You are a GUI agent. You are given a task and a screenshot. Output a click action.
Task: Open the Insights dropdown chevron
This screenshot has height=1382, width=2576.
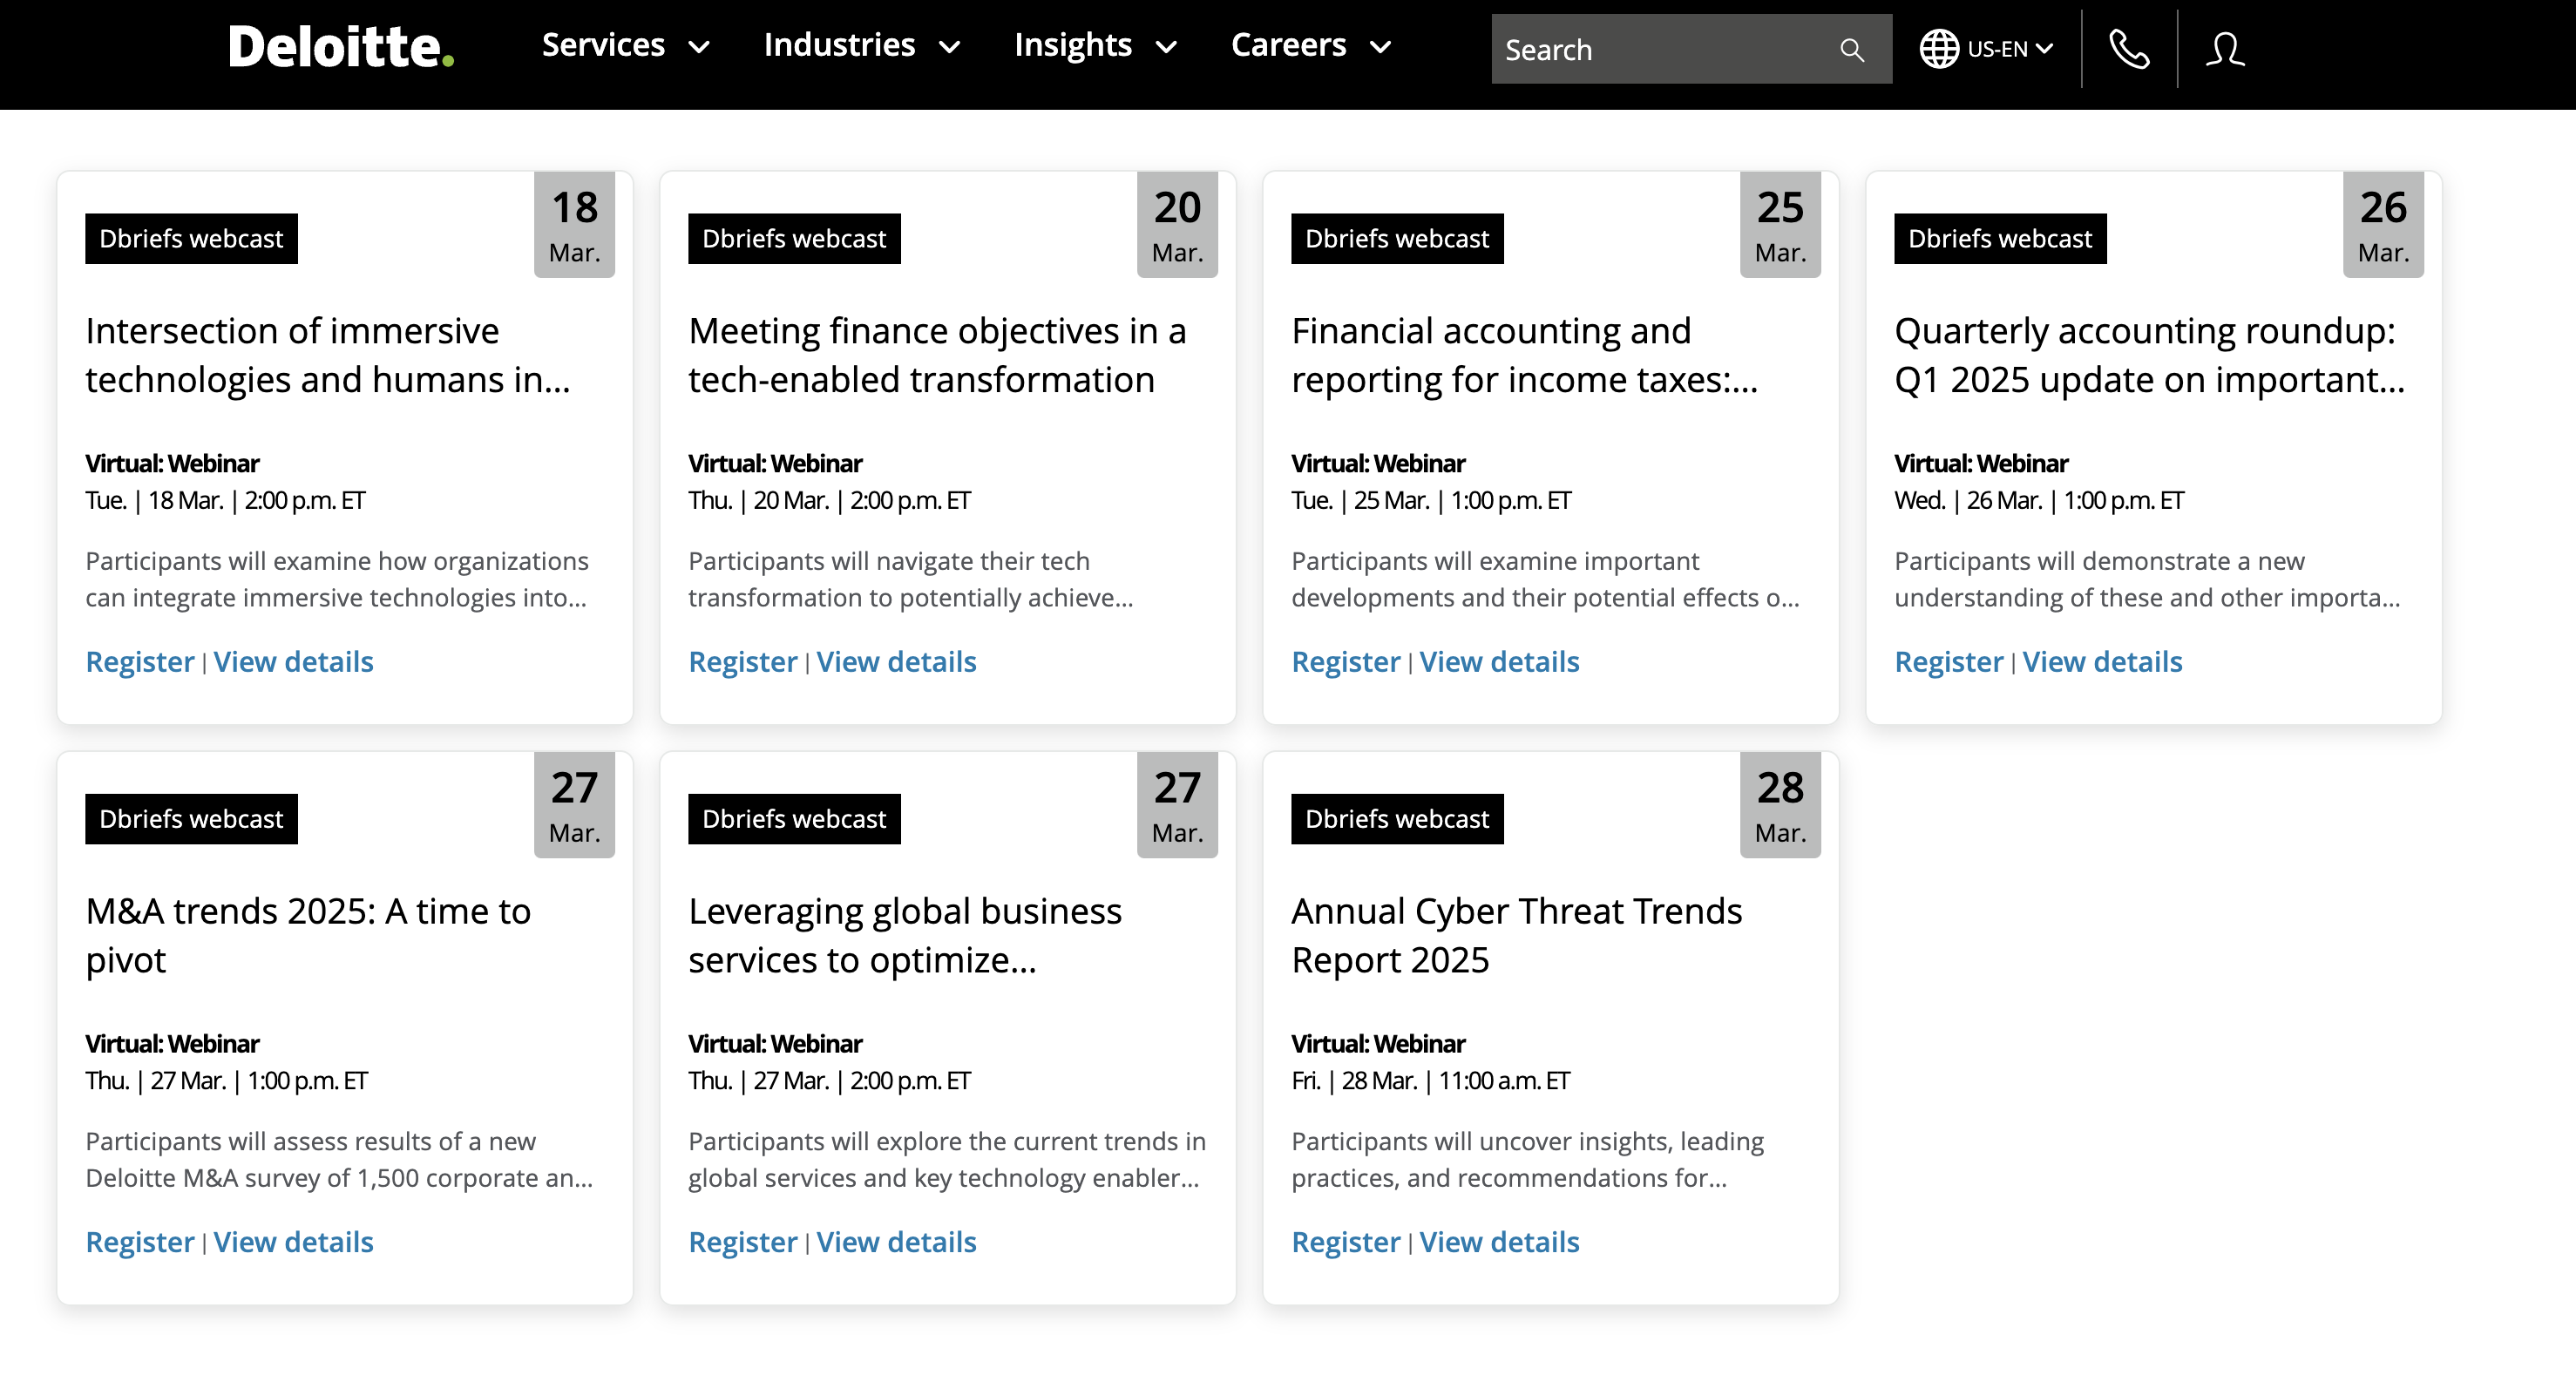pos(1166,47)
